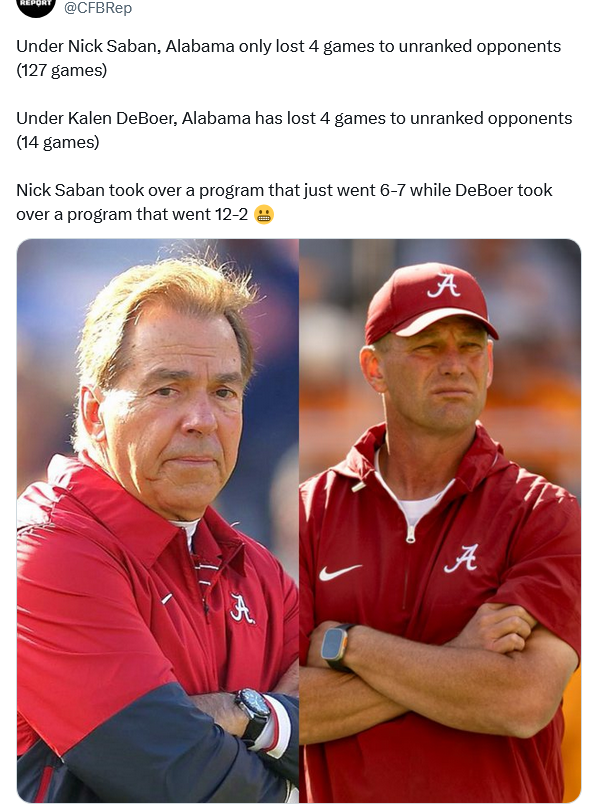Click the Alabama script A on DeBoer's jacket
598x806 pixels.
pos(461,559)
